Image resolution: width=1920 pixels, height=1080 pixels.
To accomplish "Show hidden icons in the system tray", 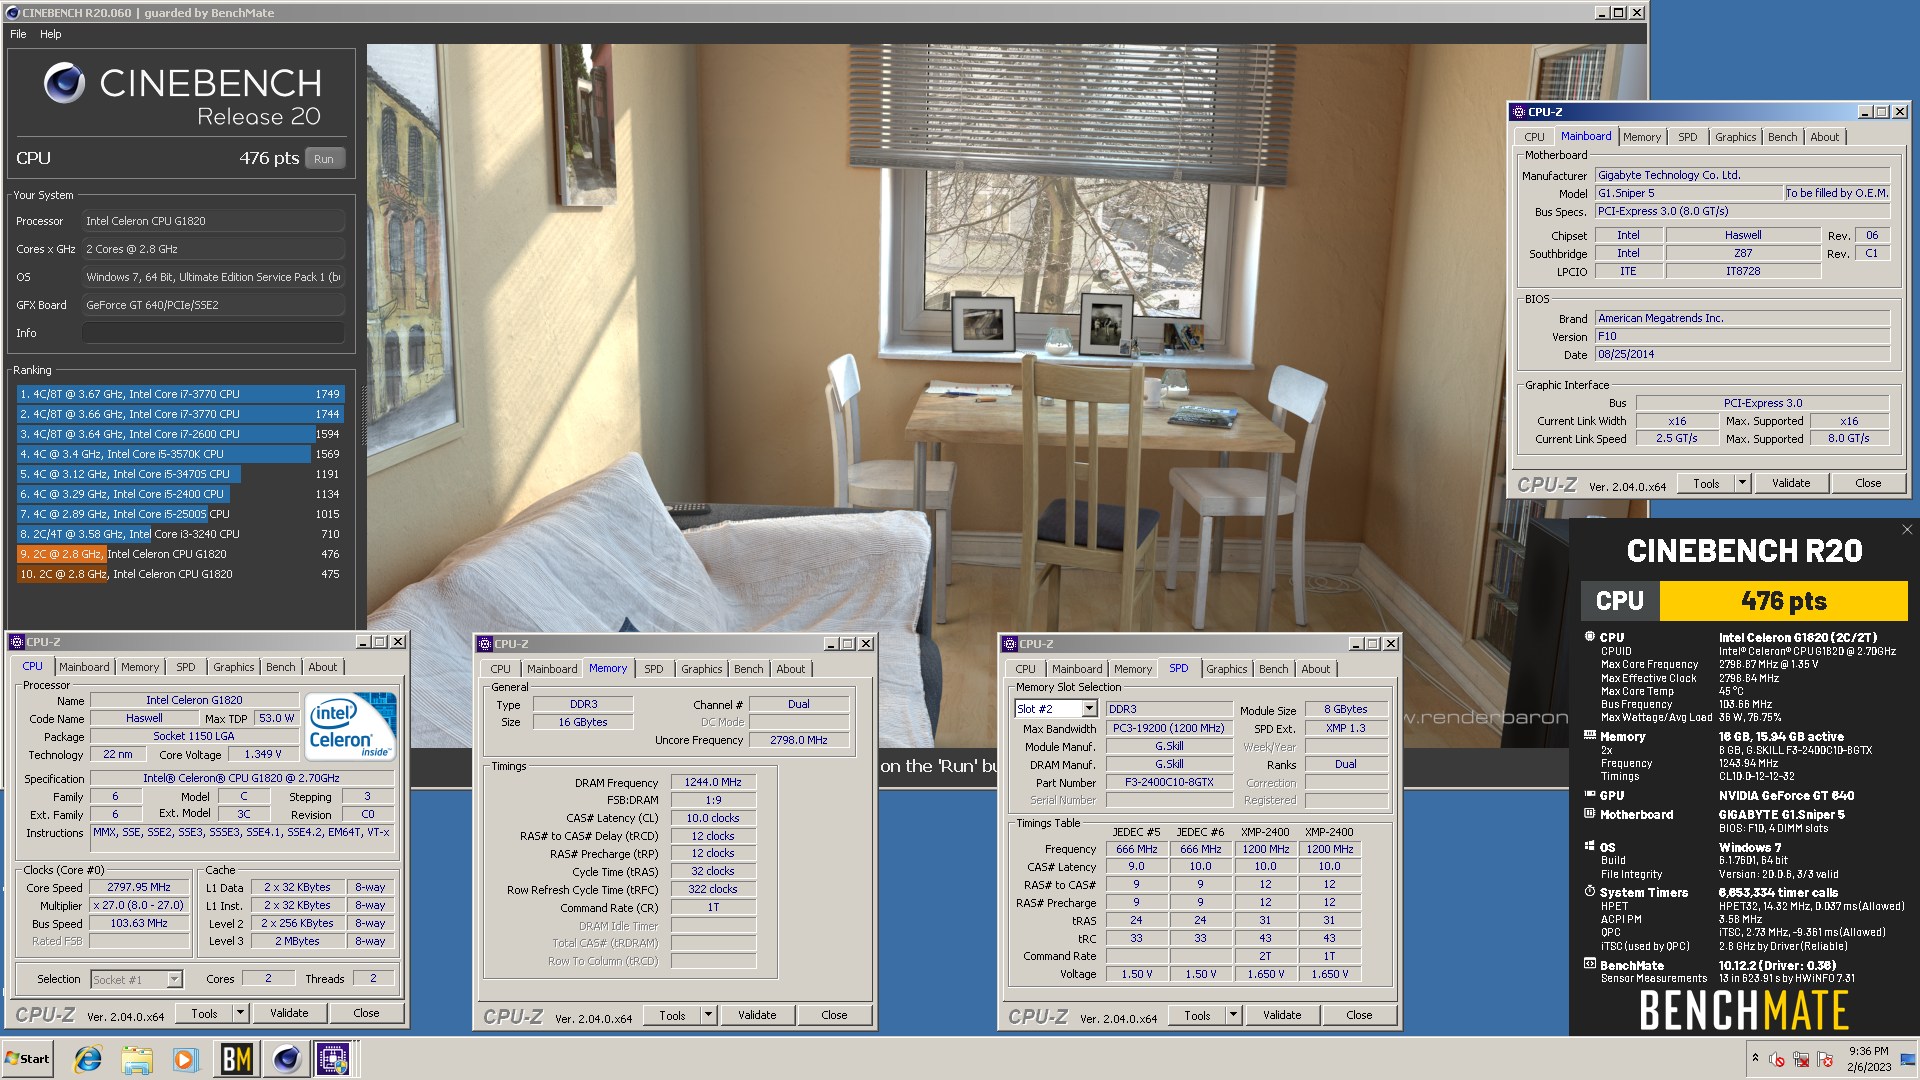I will point(1755,1058).
